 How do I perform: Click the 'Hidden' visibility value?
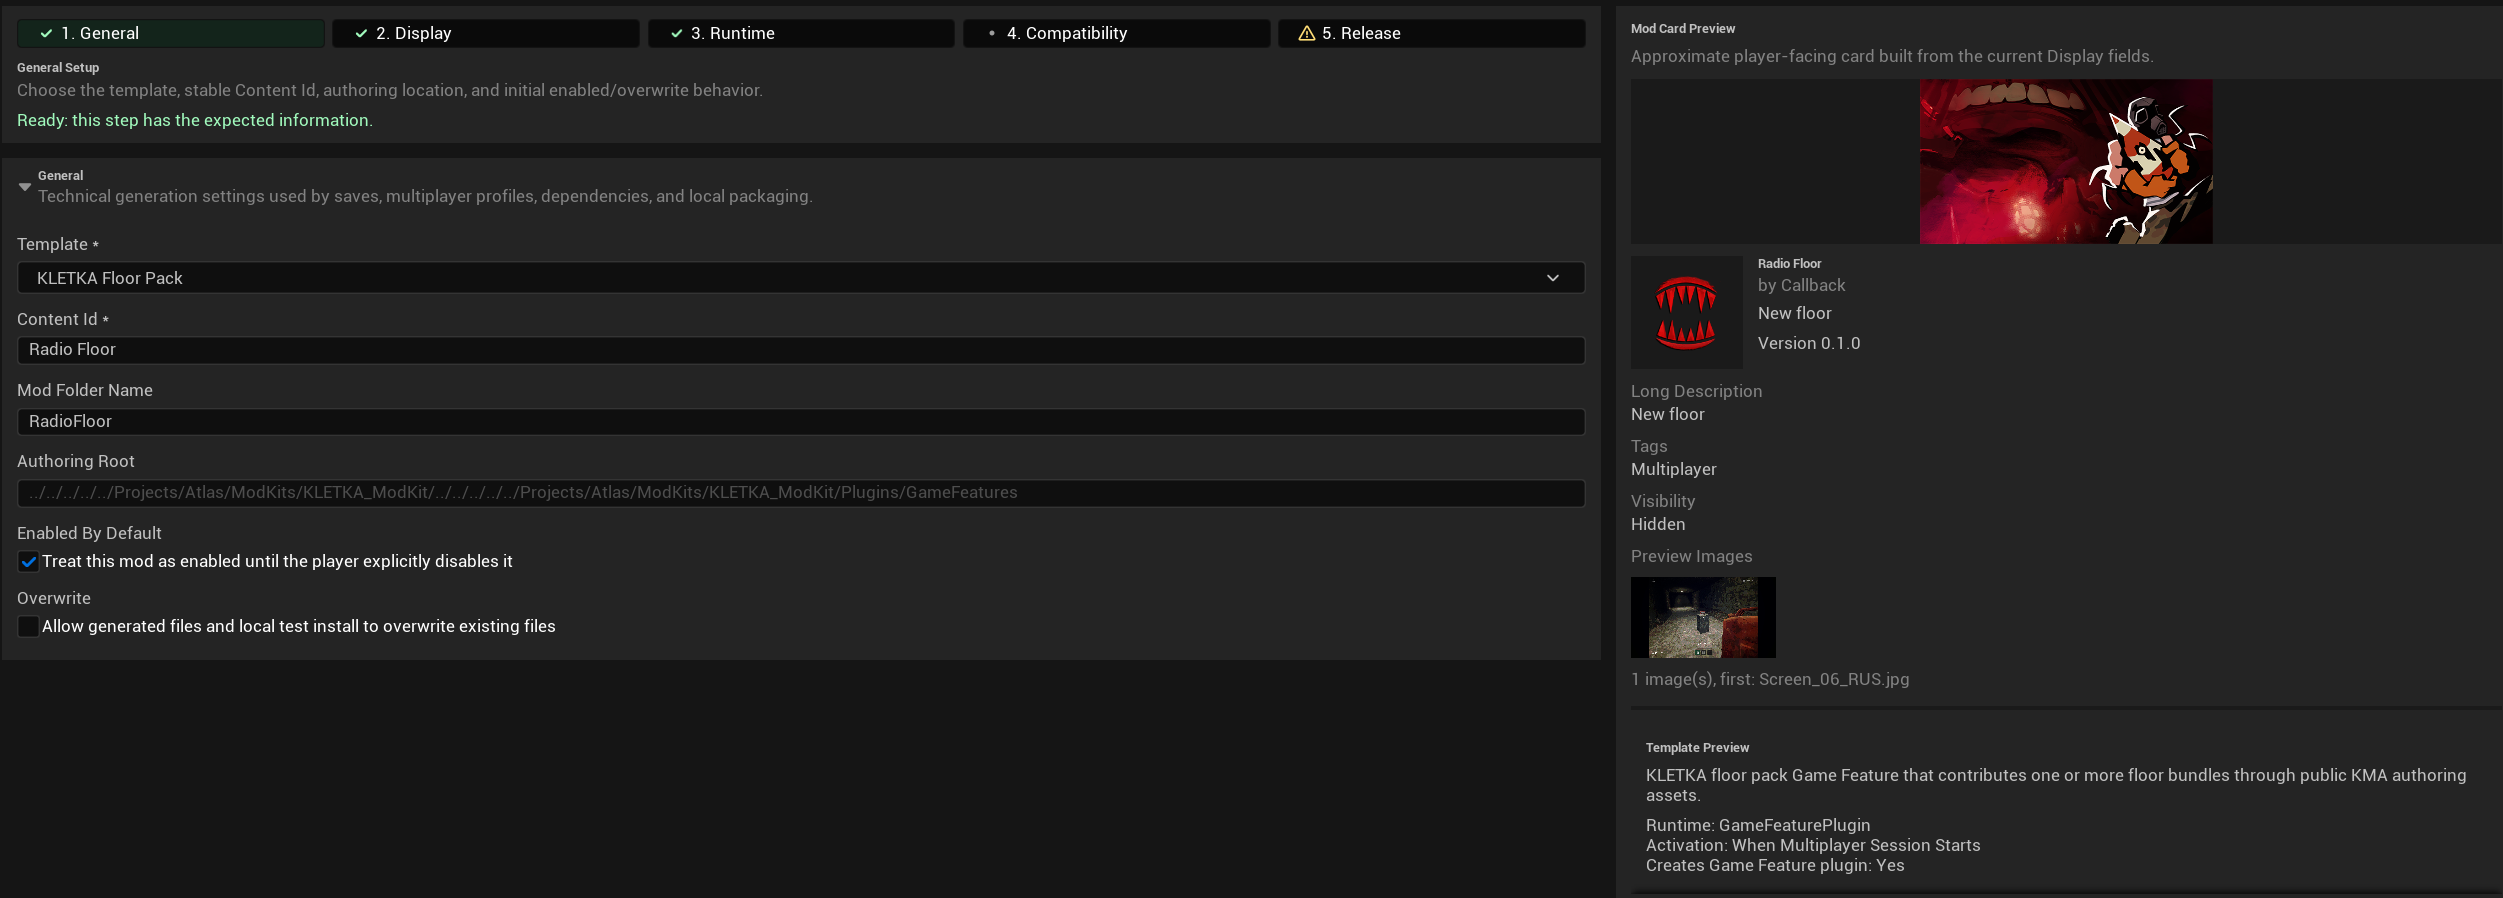click(1658, 524)
